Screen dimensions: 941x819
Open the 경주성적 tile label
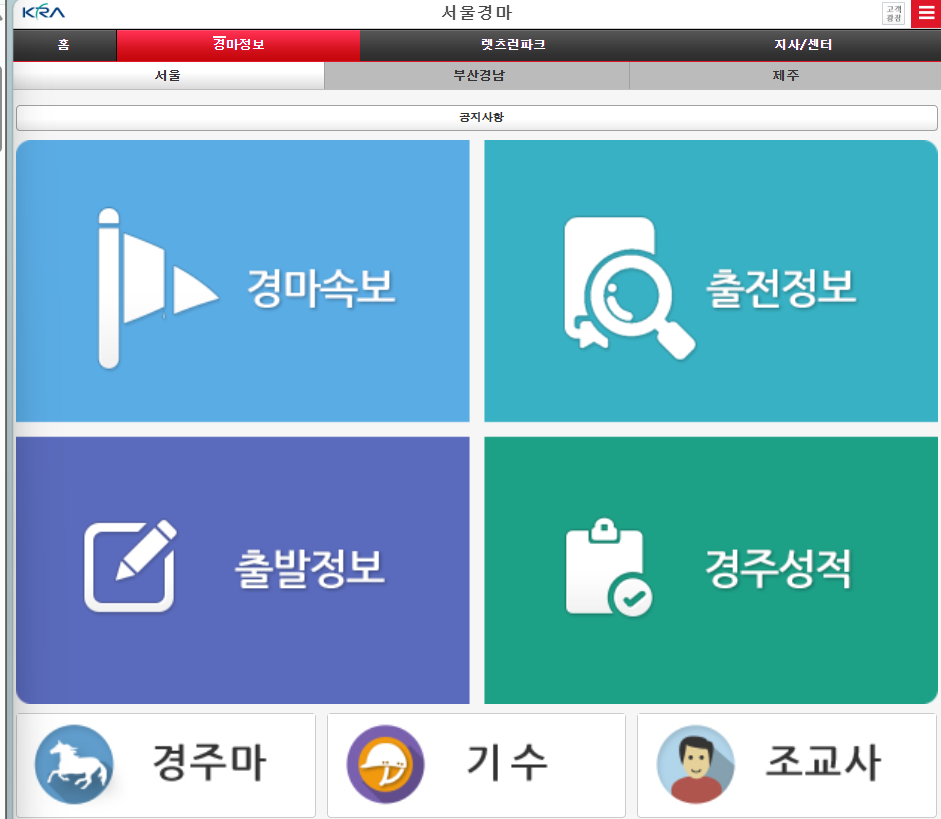click(778, 568)
